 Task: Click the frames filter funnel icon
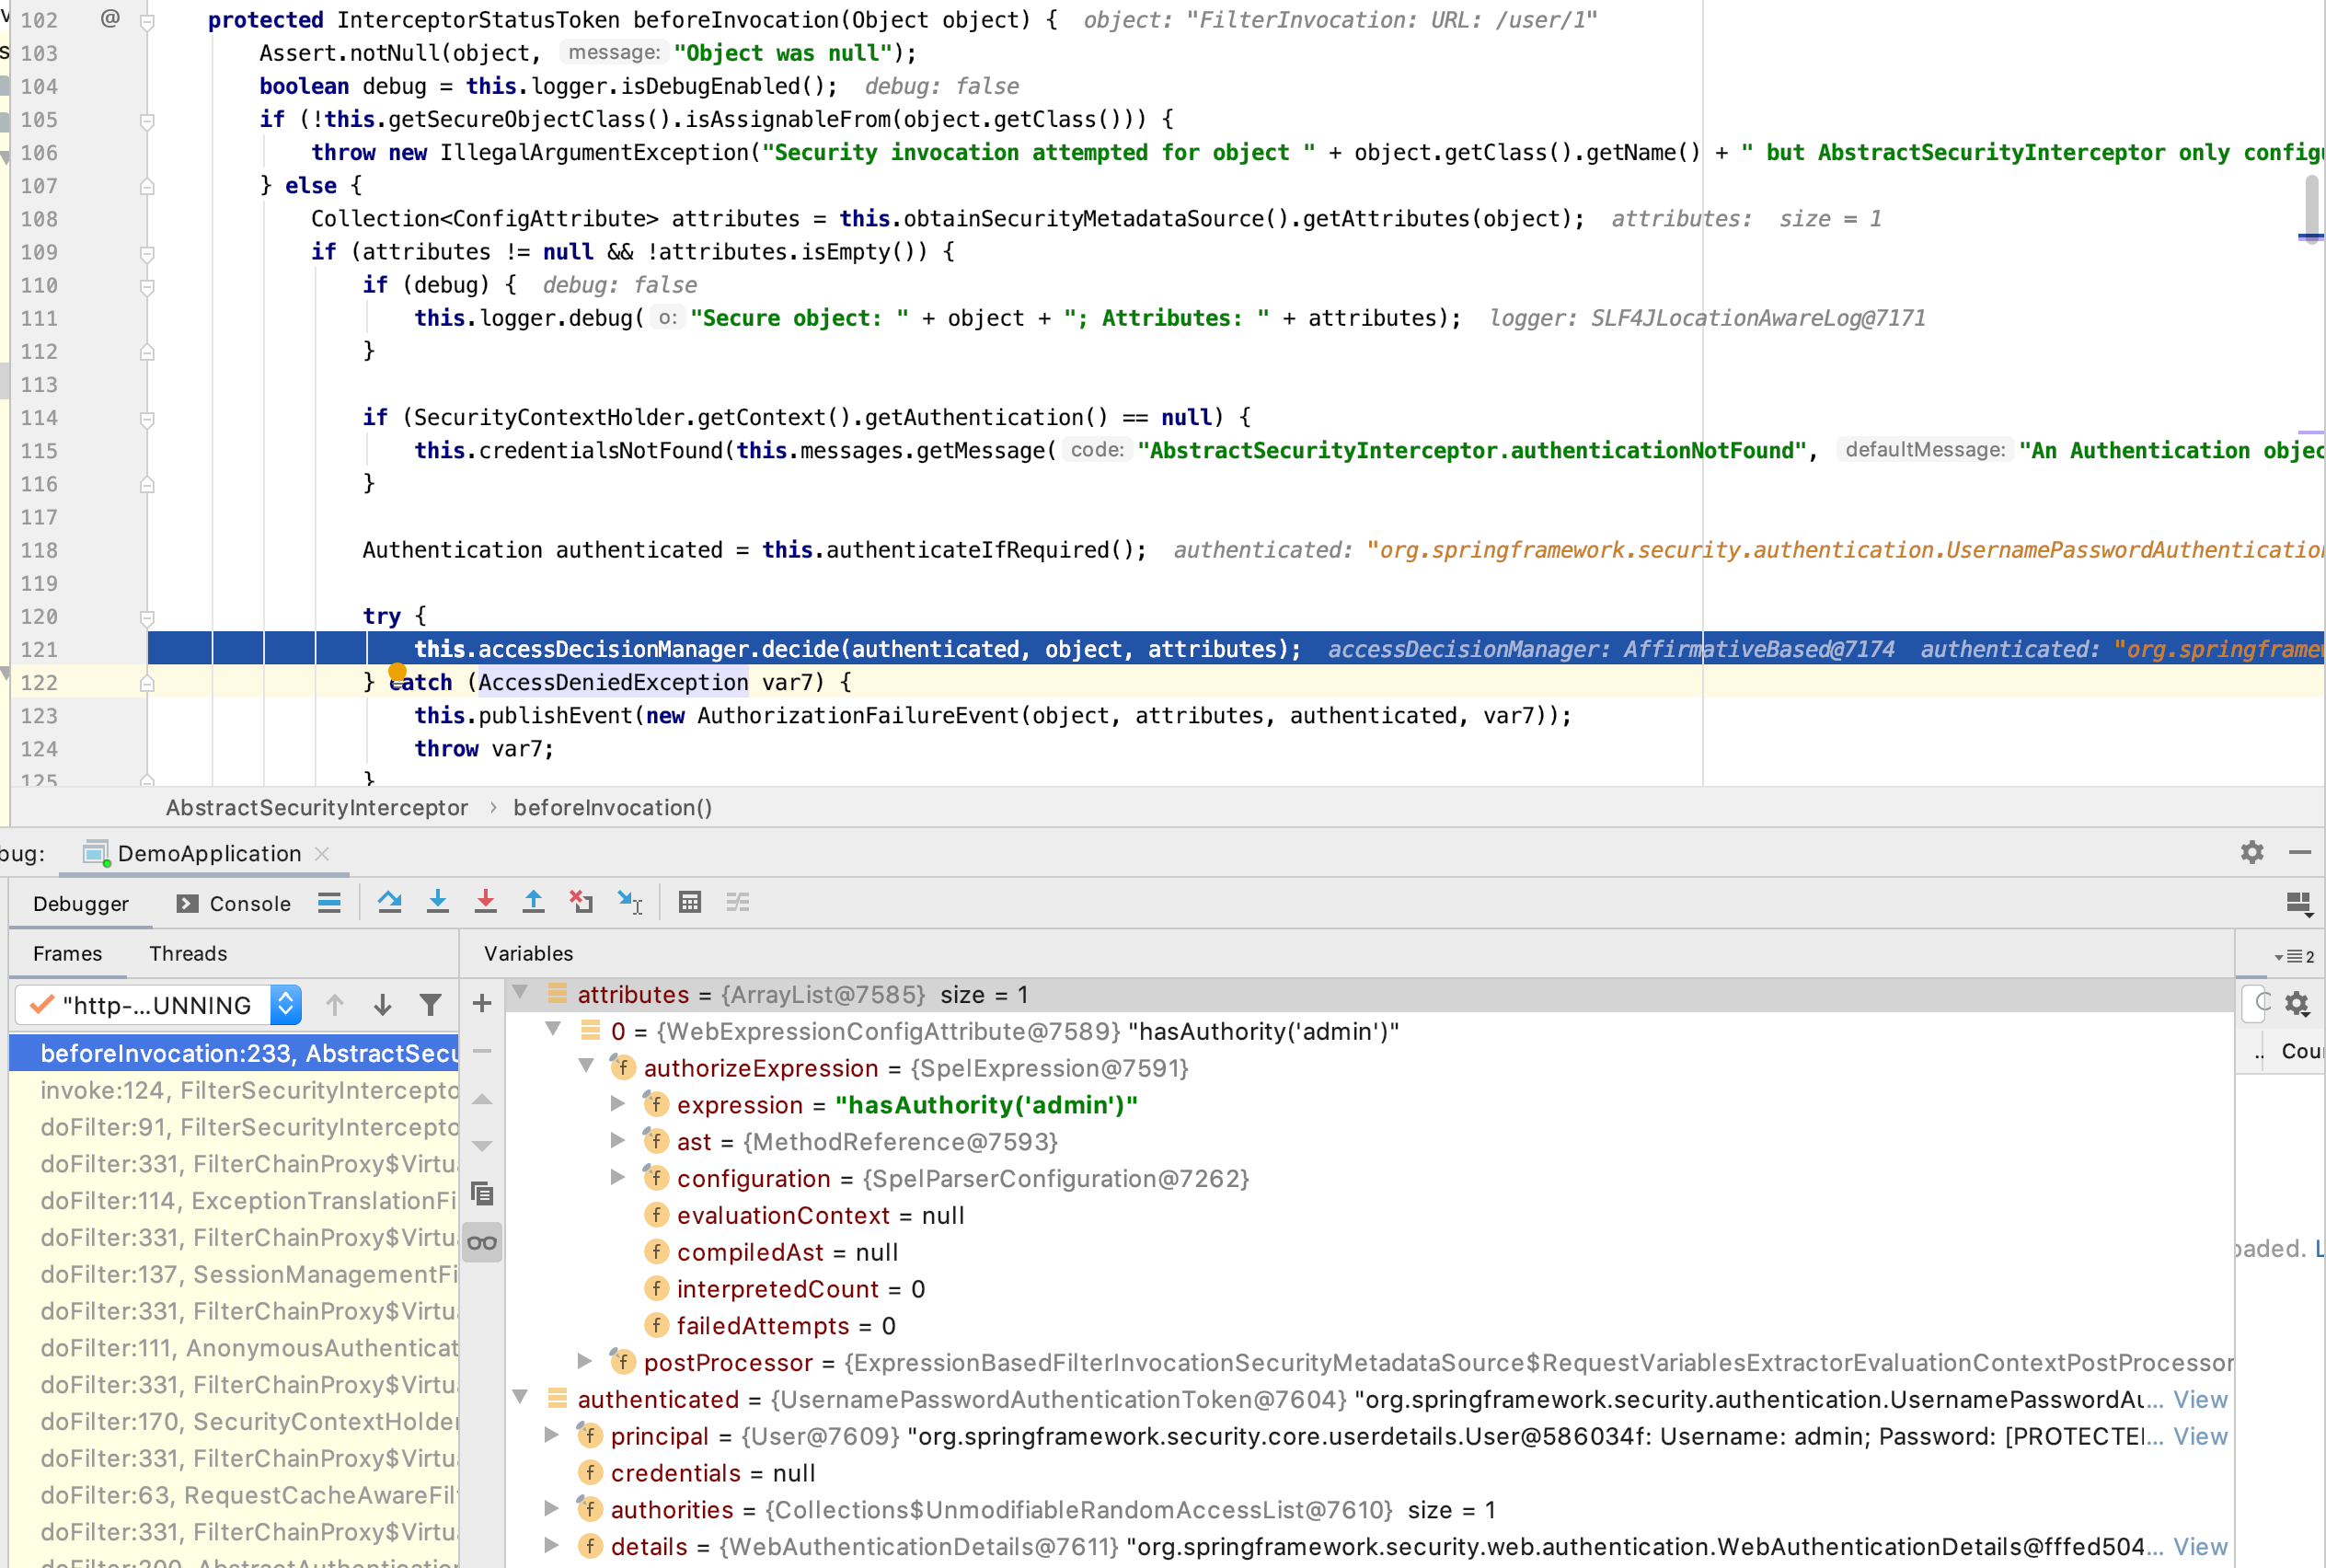click(430, 1004)
